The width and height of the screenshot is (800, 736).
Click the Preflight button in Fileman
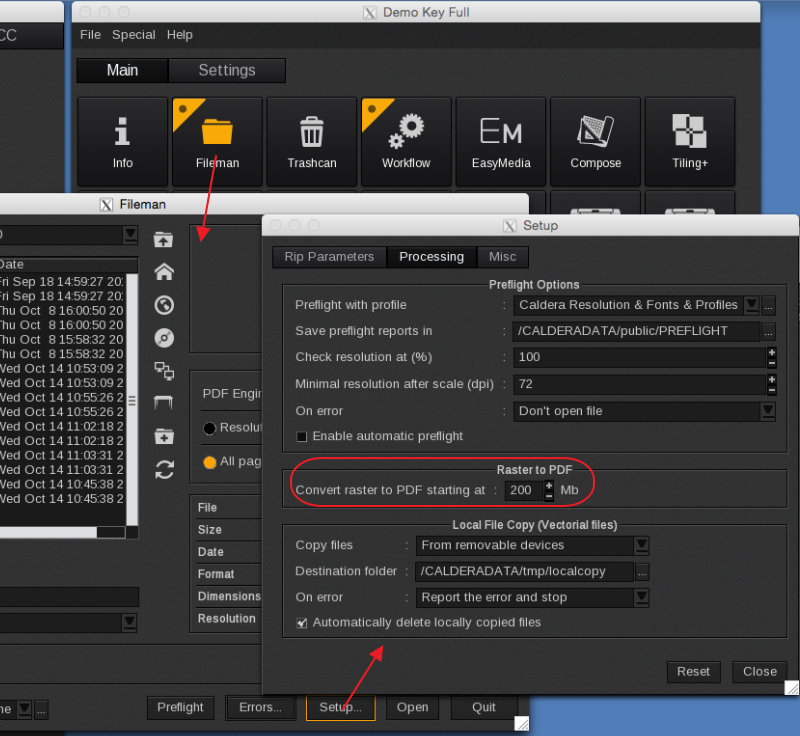pos(180,707)
